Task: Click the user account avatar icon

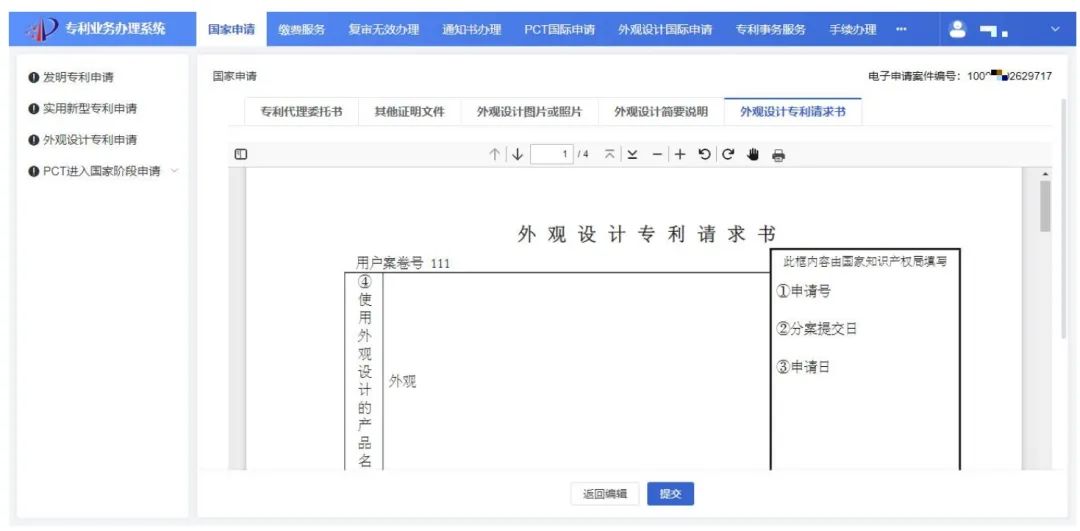Action: [957, 29]
